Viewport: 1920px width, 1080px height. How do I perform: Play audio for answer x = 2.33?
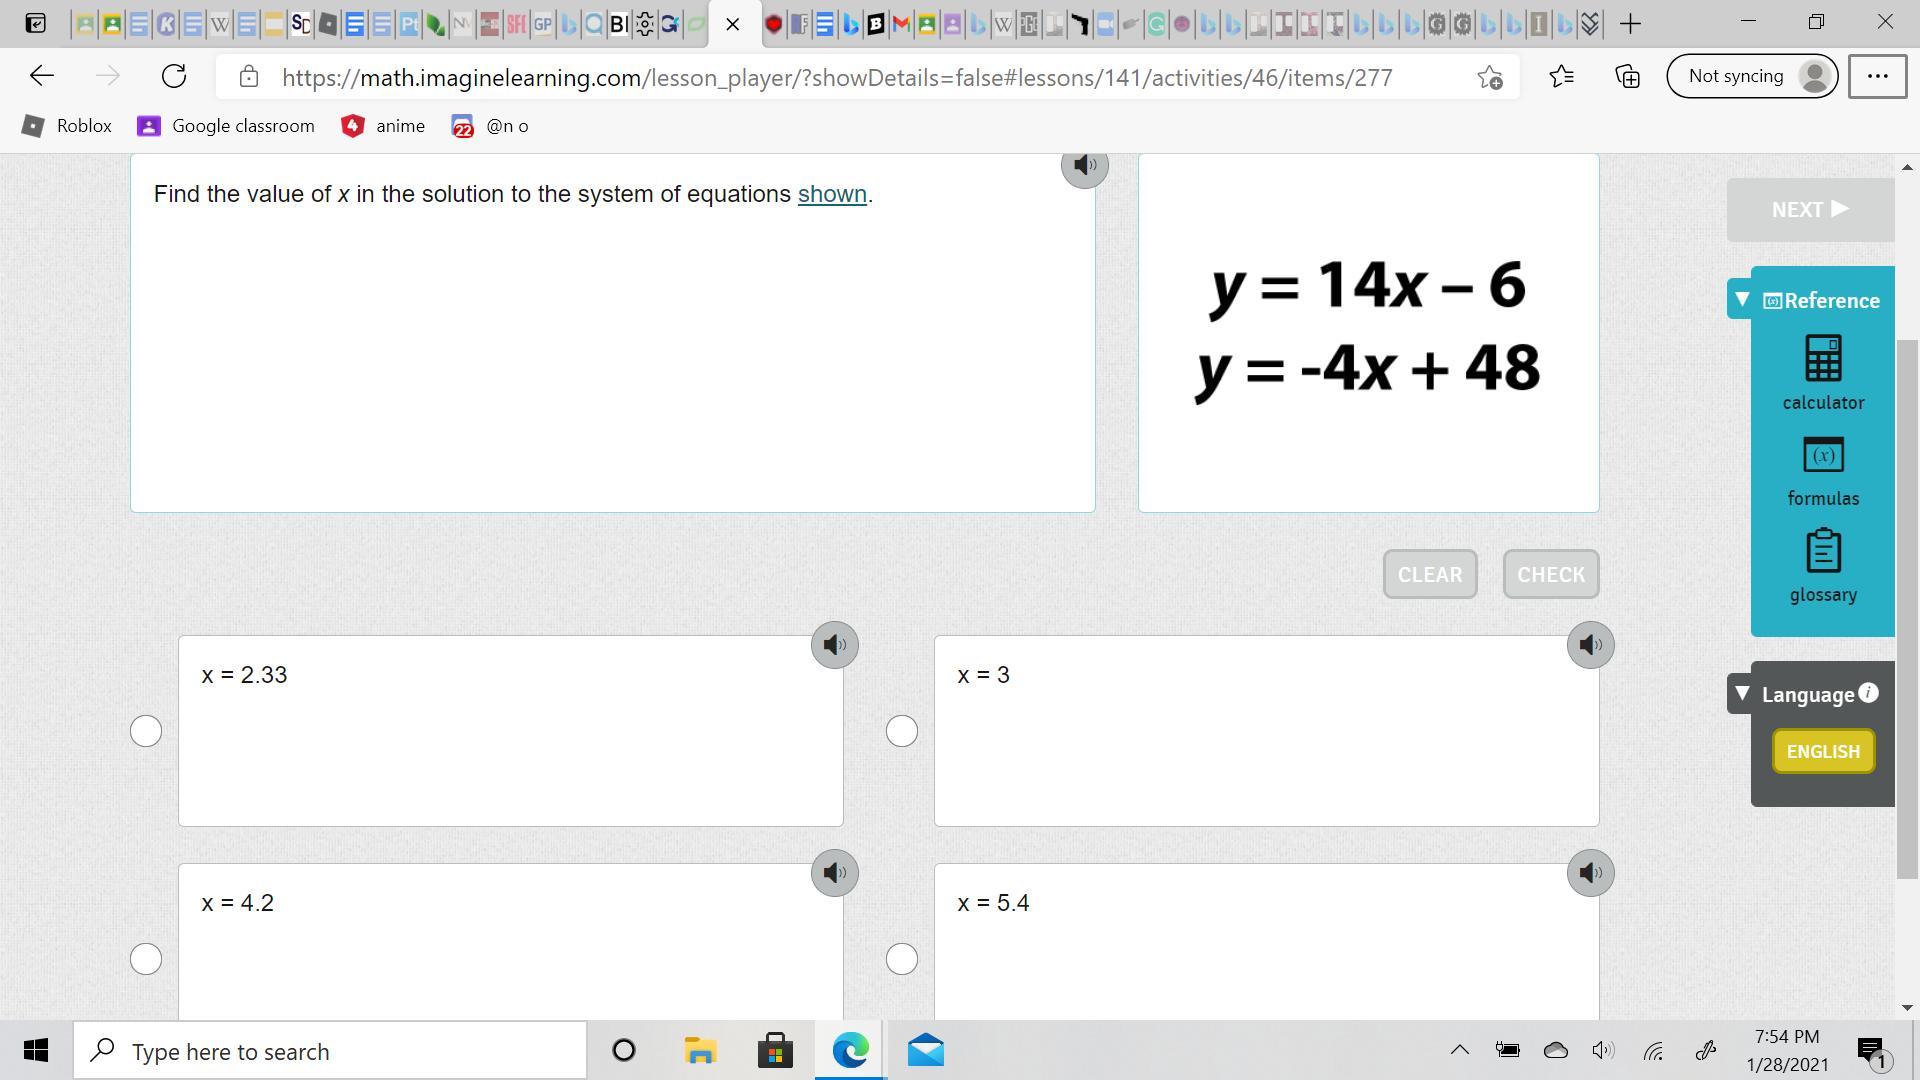click(x=834, y=645)
